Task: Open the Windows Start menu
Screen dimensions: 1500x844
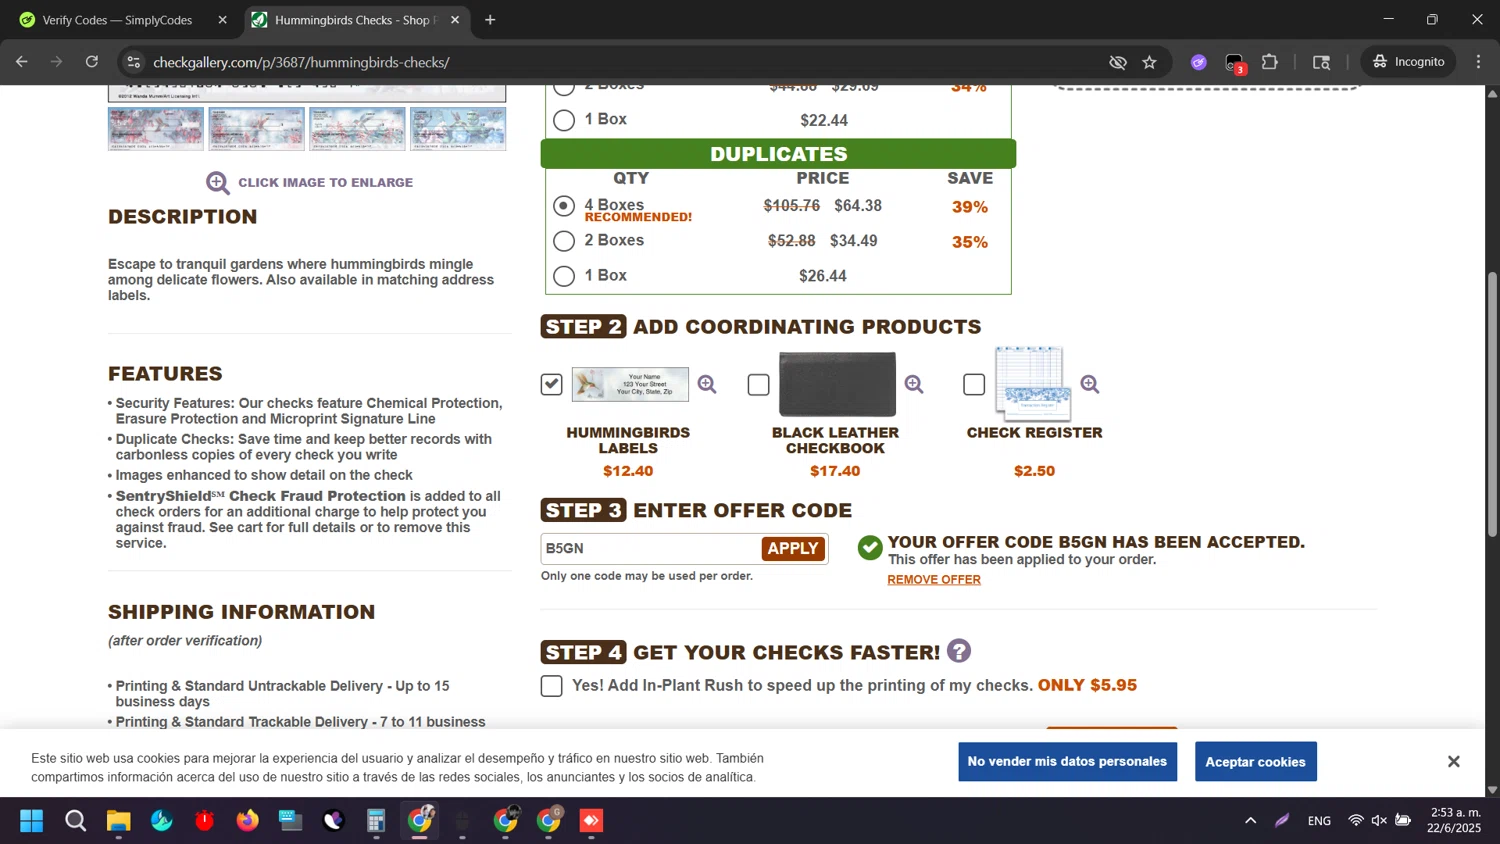Action: coord(31,821)
